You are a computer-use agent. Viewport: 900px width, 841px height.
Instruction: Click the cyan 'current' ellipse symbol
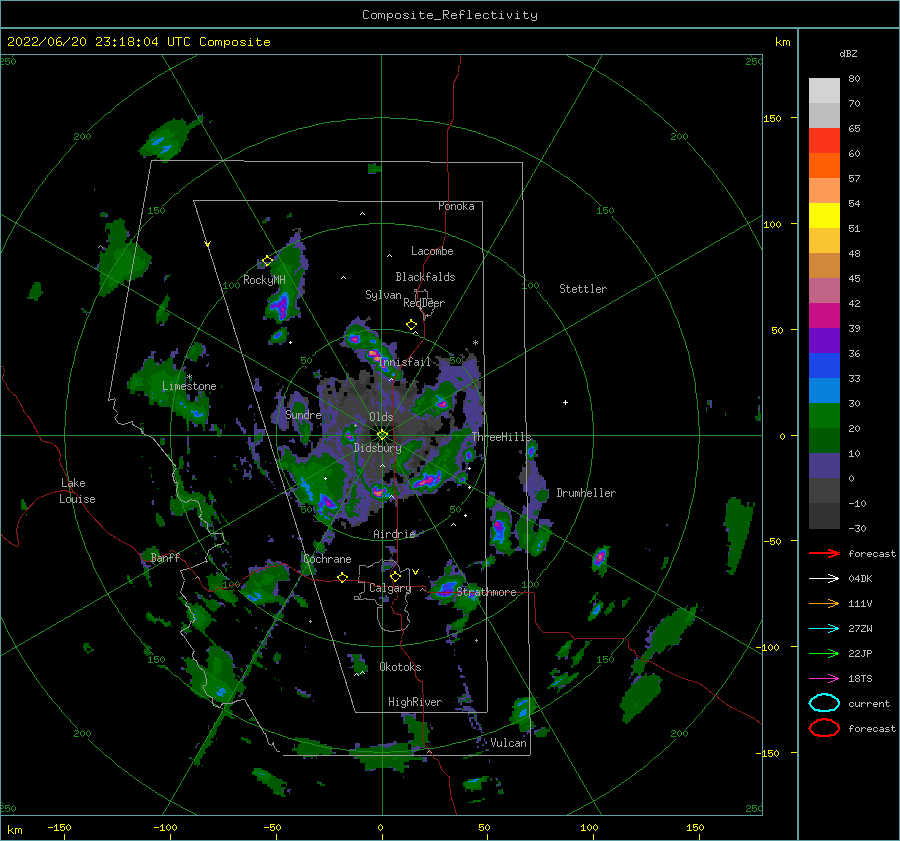(824, 703)
